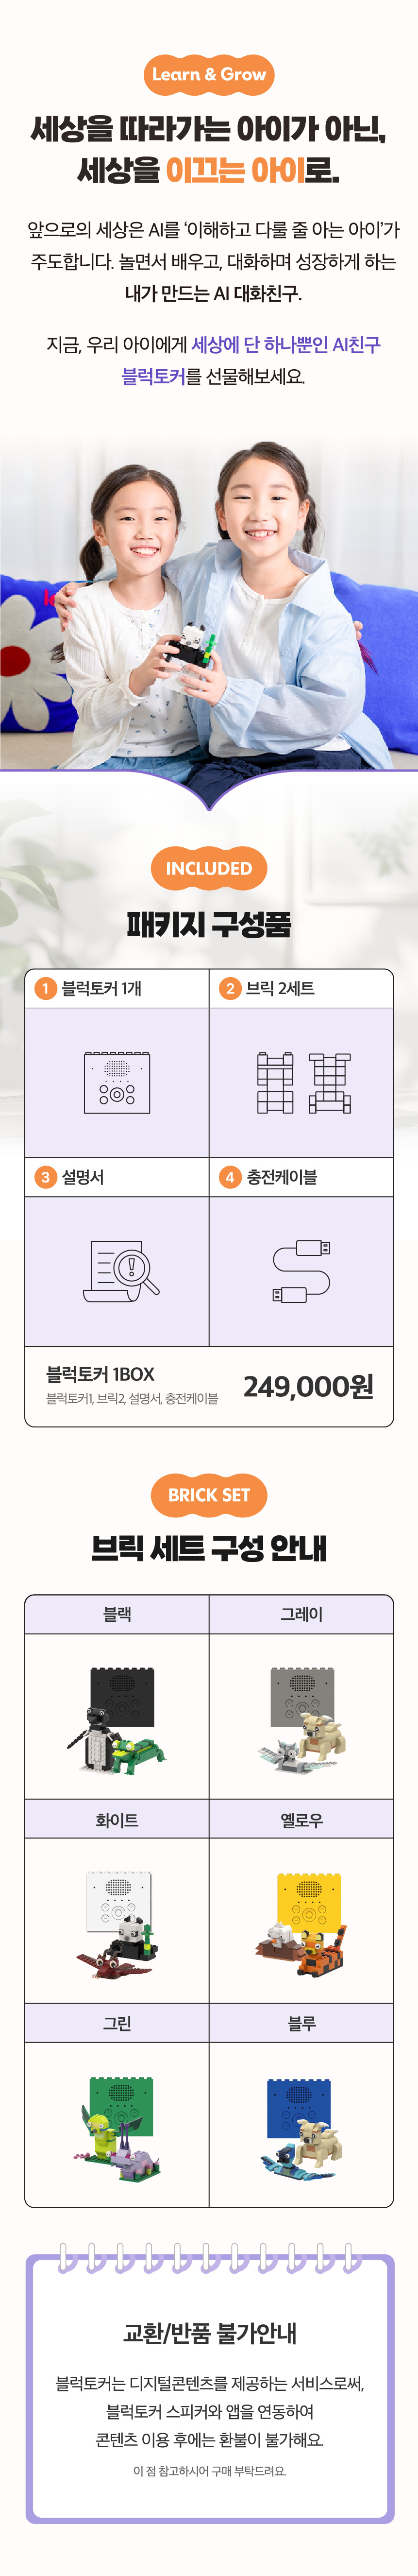This screenshot has width=418, height=2576.
Task: Select the 블랙 brick set header
Action: [x=117, y=1614]
